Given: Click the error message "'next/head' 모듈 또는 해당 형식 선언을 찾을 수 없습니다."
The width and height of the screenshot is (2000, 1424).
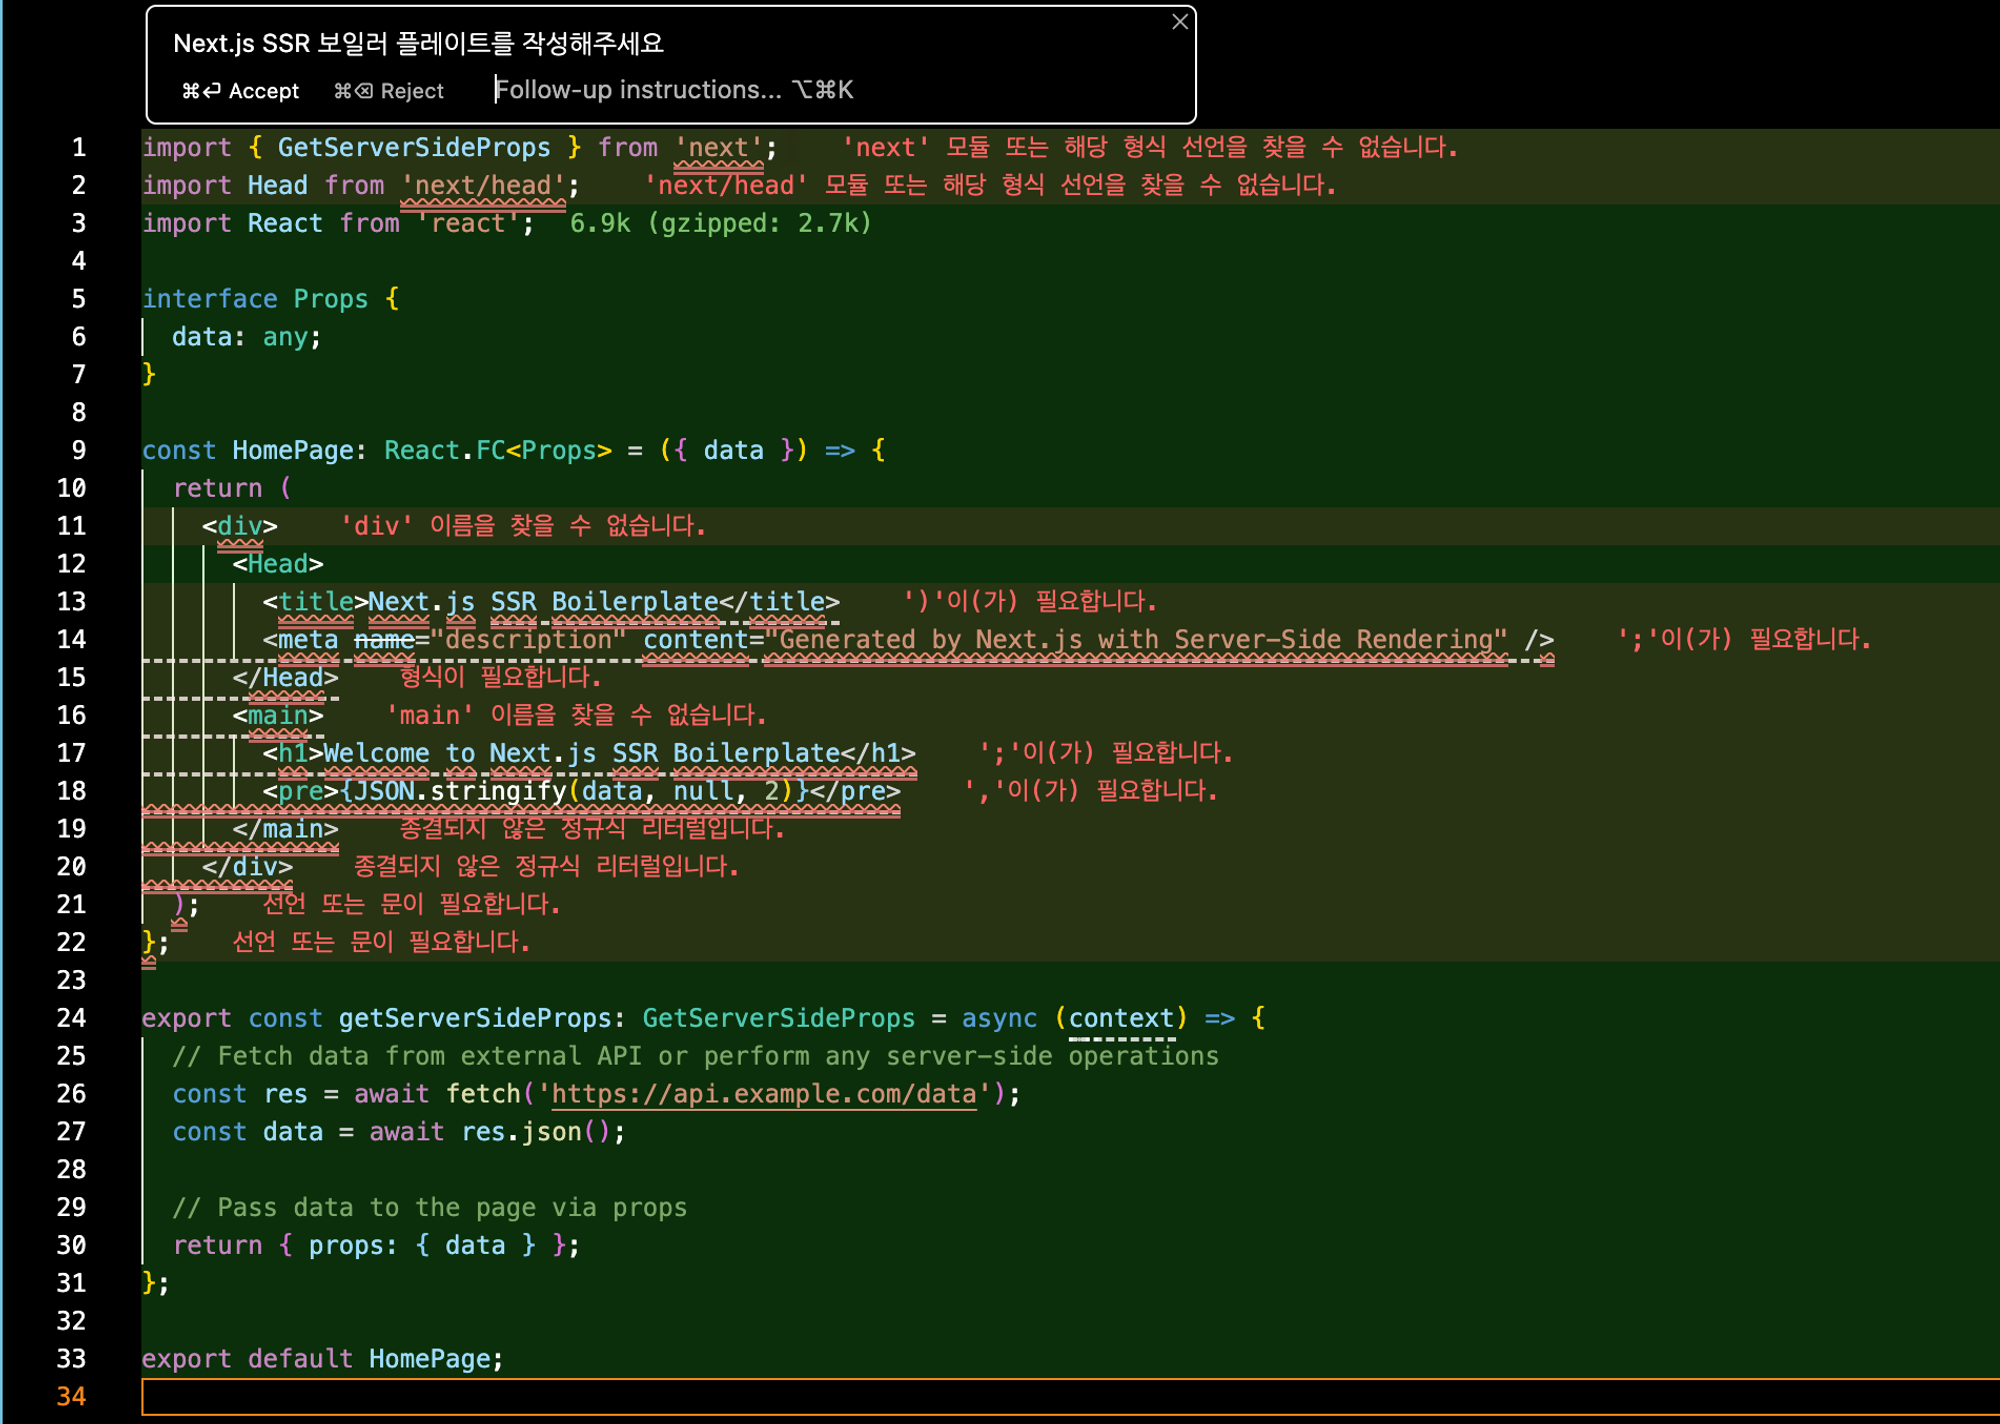Looking at the screenshot, I should coord(990,186).
